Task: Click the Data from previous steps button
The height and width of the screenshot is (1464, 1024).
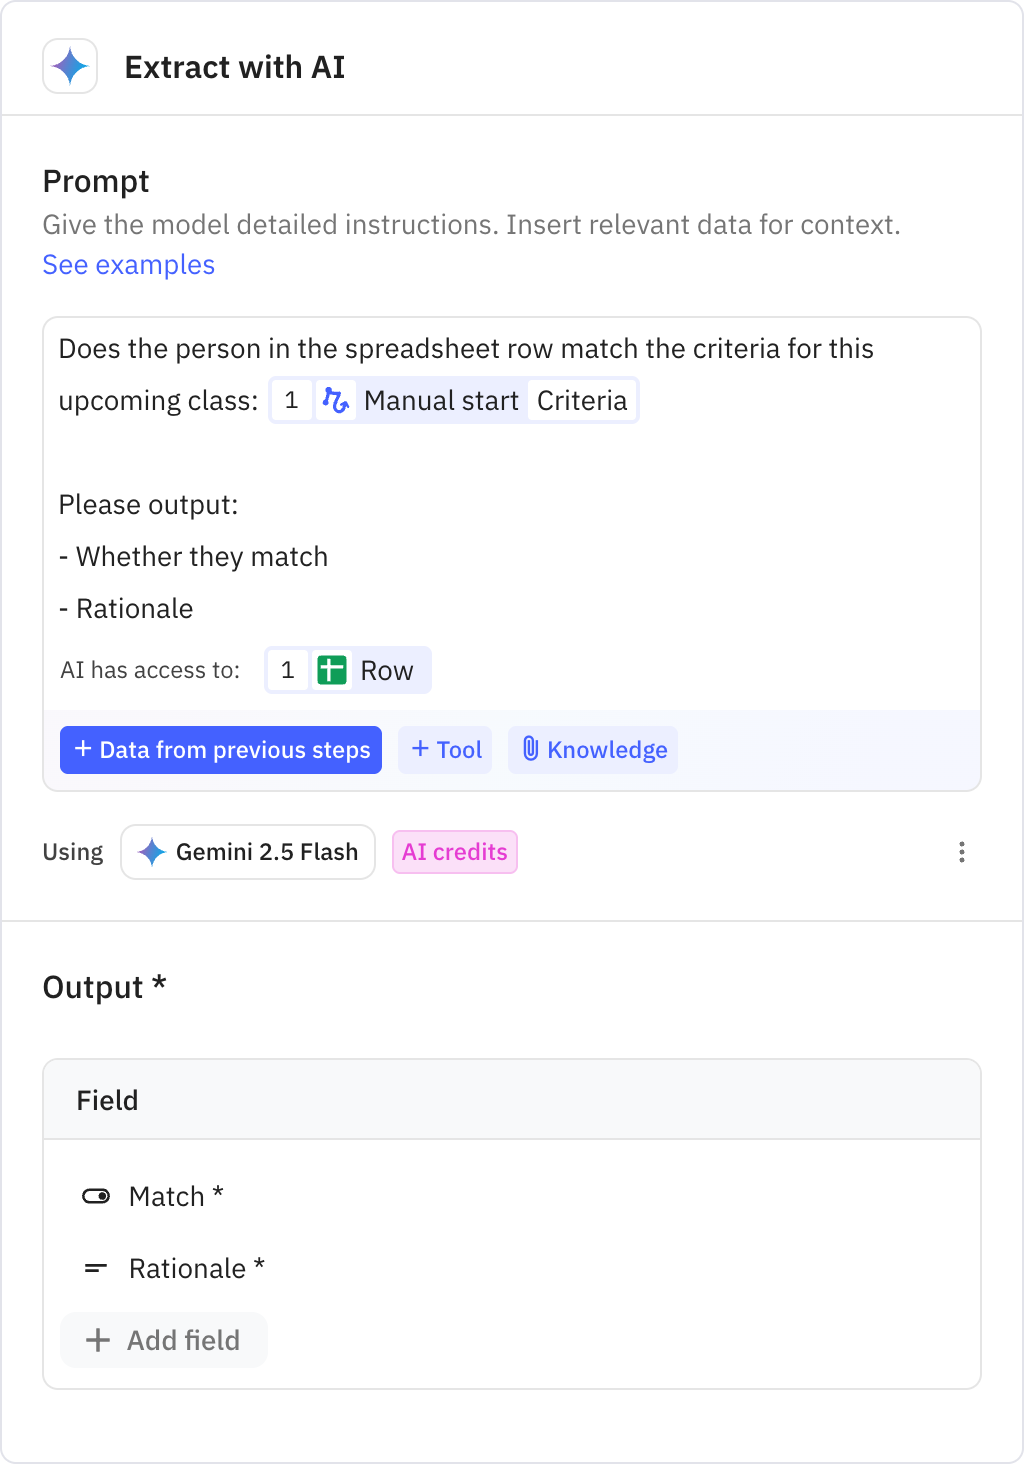Action: [x=220, y=750]
